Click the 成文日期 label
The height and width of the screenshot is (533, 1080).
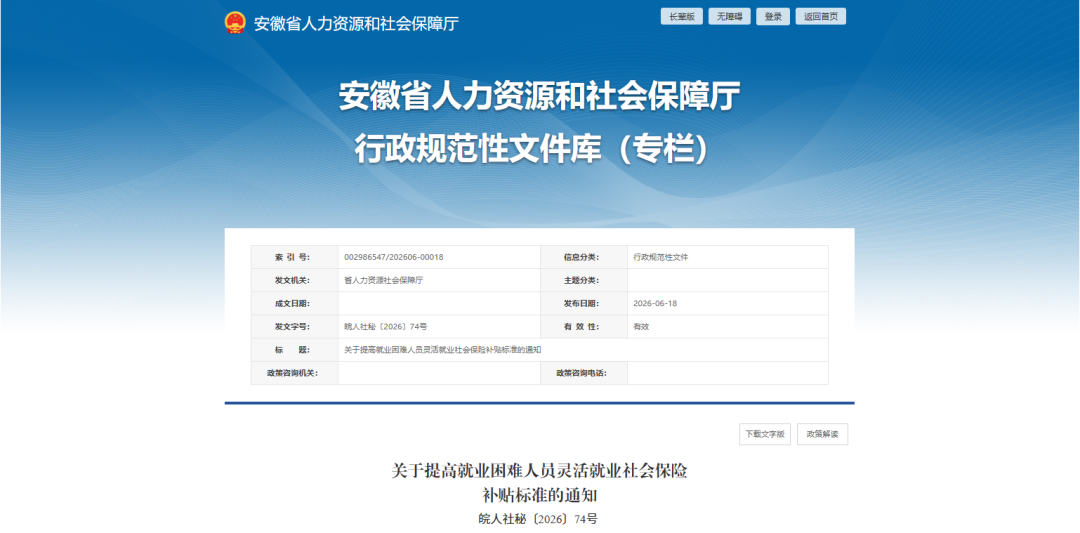(x=293, y=304)
